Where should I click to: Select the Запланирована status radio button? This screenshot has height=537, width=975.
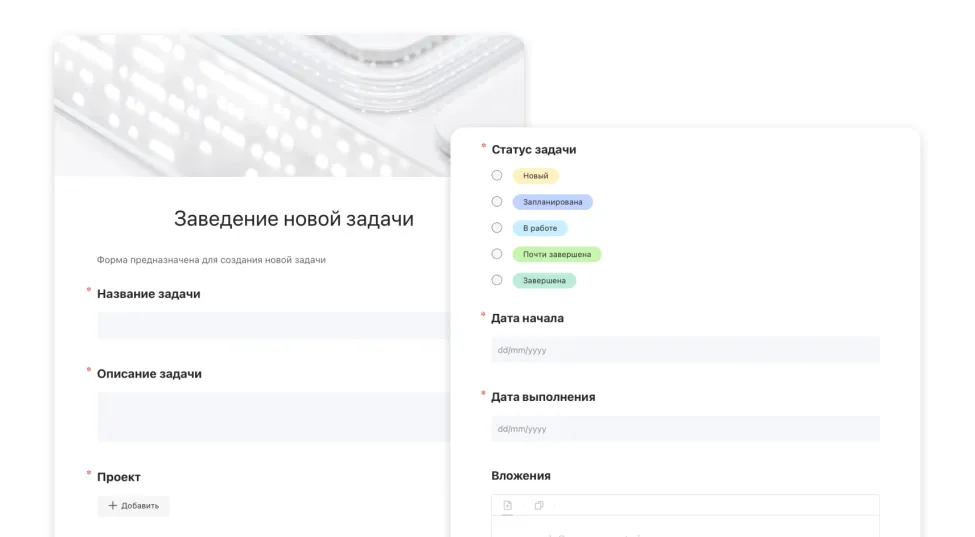tap(497, 201)
